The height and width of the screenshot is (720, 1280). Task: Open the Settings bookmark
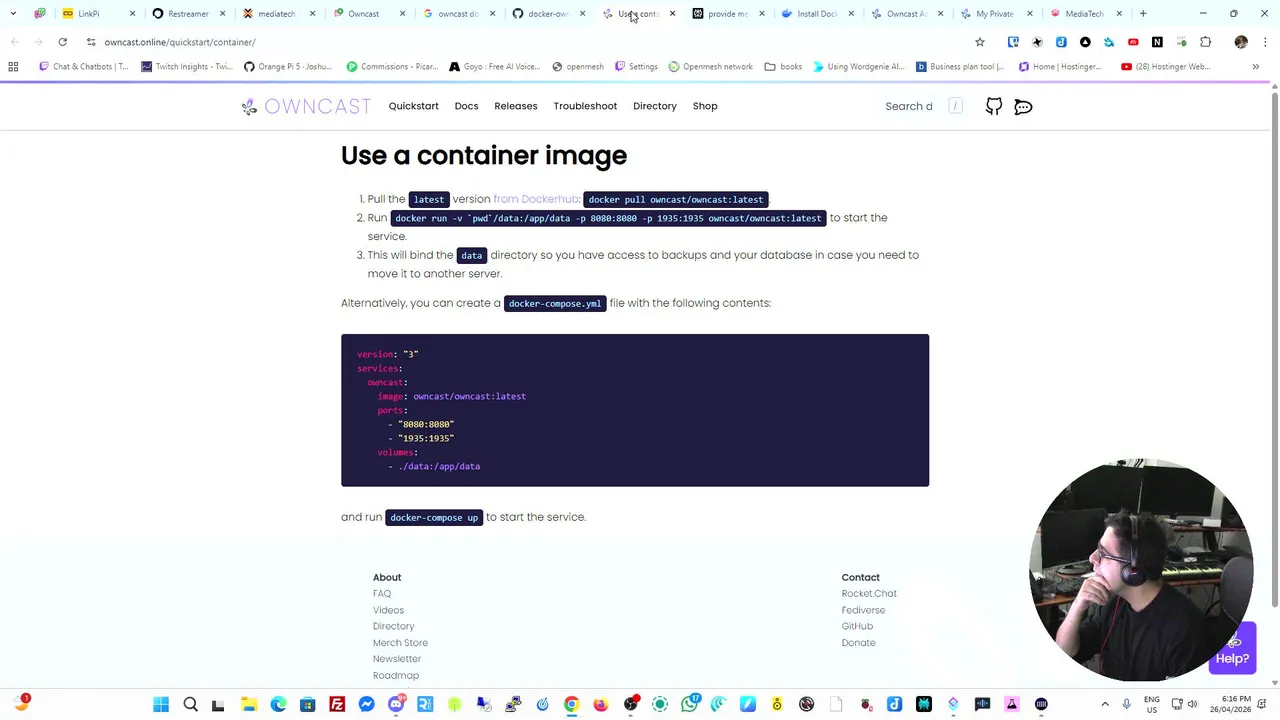pyautogui.click(x=636, y=67)
